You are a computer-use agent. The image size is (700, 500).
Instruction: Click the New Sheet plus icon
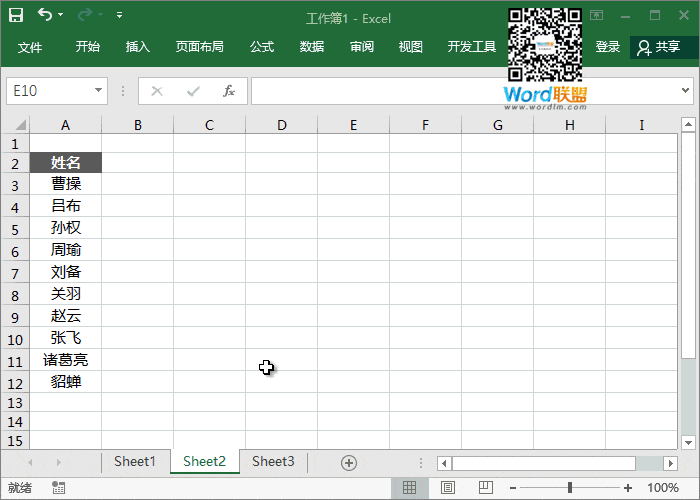pos(349,463)
